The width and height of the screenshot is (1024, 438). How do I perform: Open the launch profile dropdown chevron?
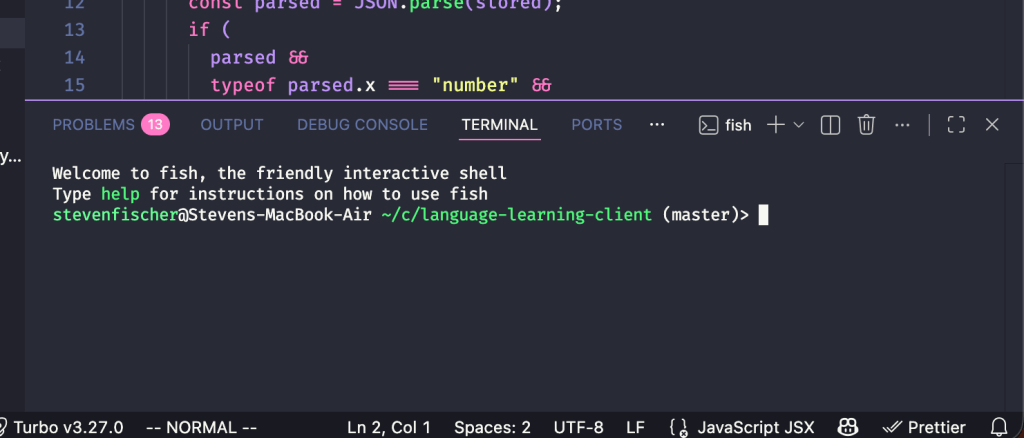point(798,125)
